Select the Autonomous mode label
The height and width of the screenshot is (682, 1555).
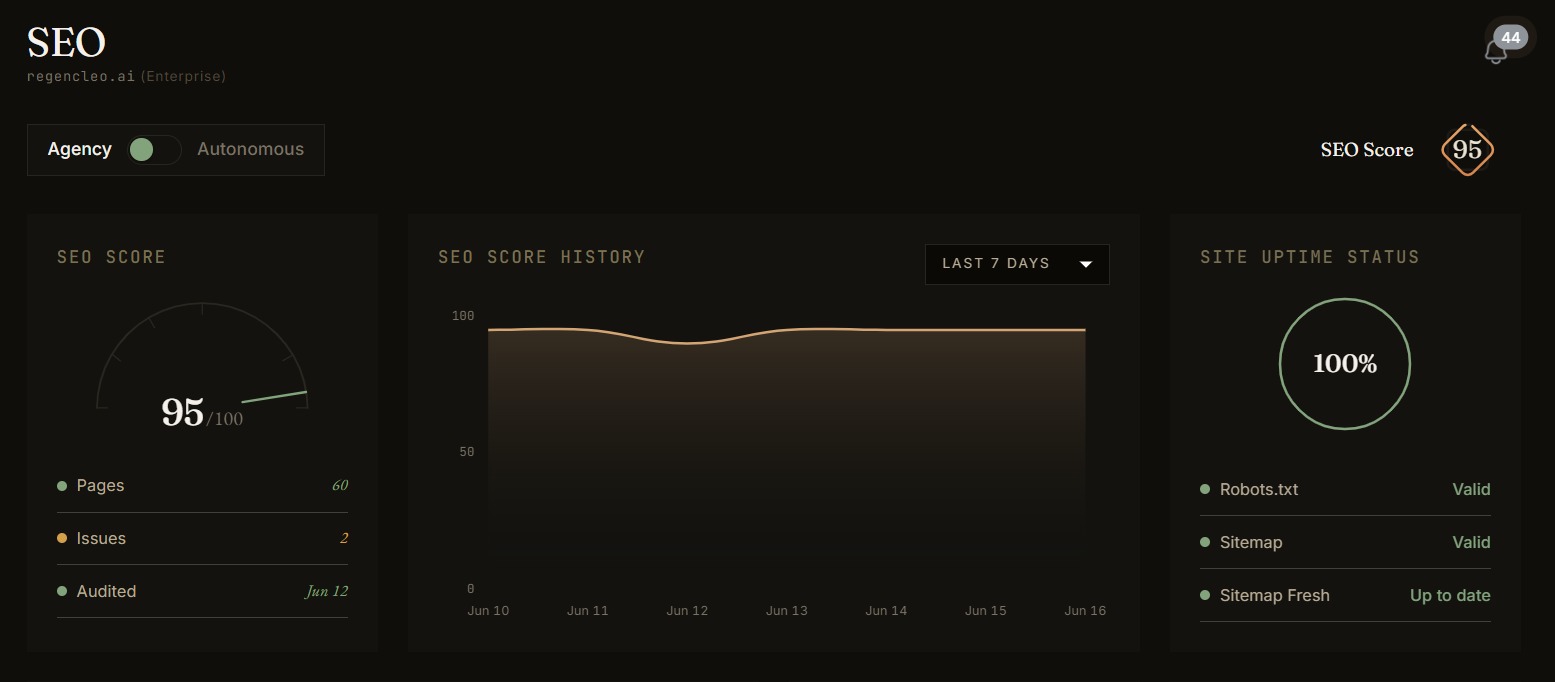250,149
